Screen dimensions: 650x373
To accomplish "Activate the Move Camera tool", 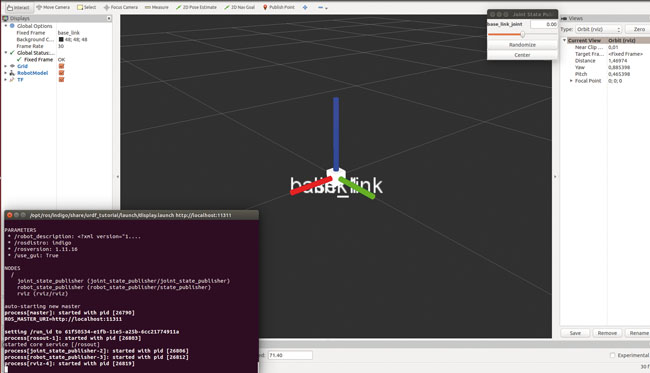I will pos(53,7).
